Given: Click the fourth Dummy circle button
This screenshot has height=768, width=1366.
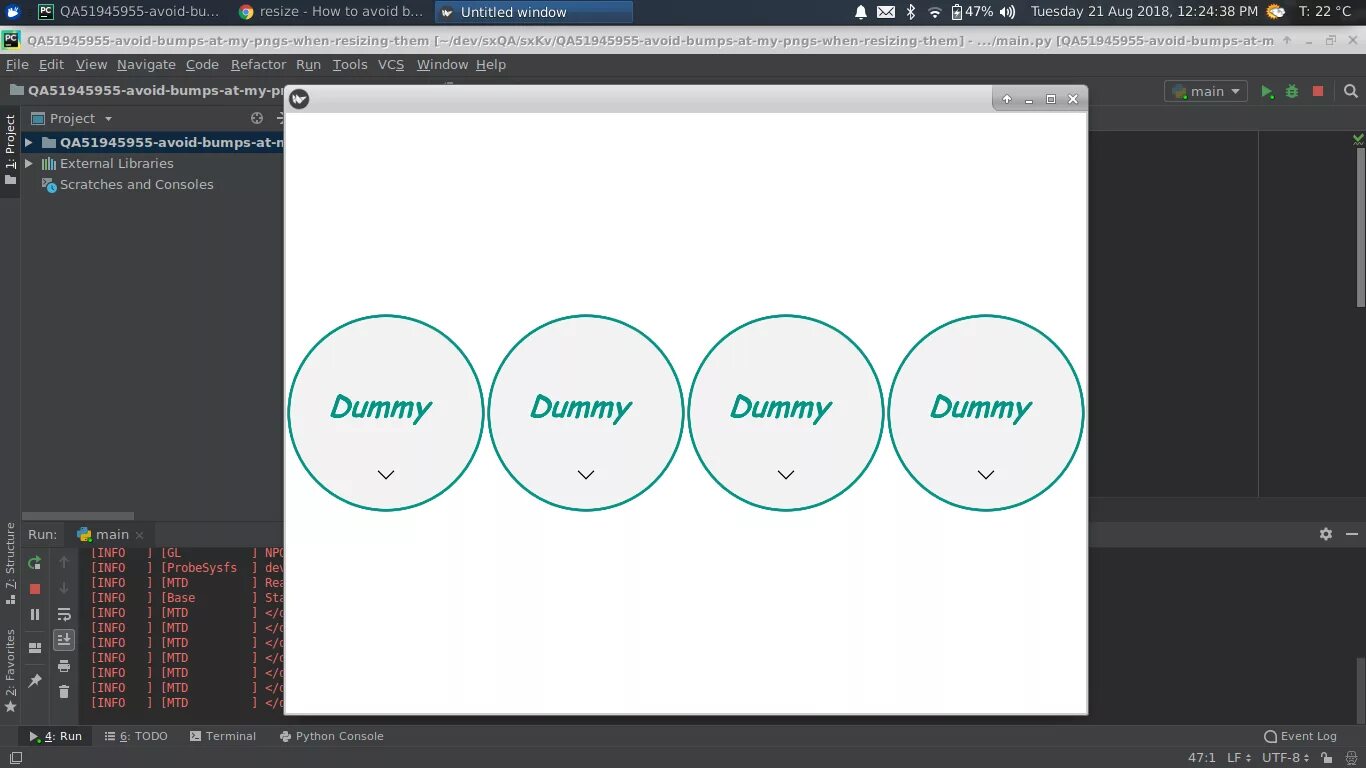Looking at the screenshot, I should coord(986,413).
